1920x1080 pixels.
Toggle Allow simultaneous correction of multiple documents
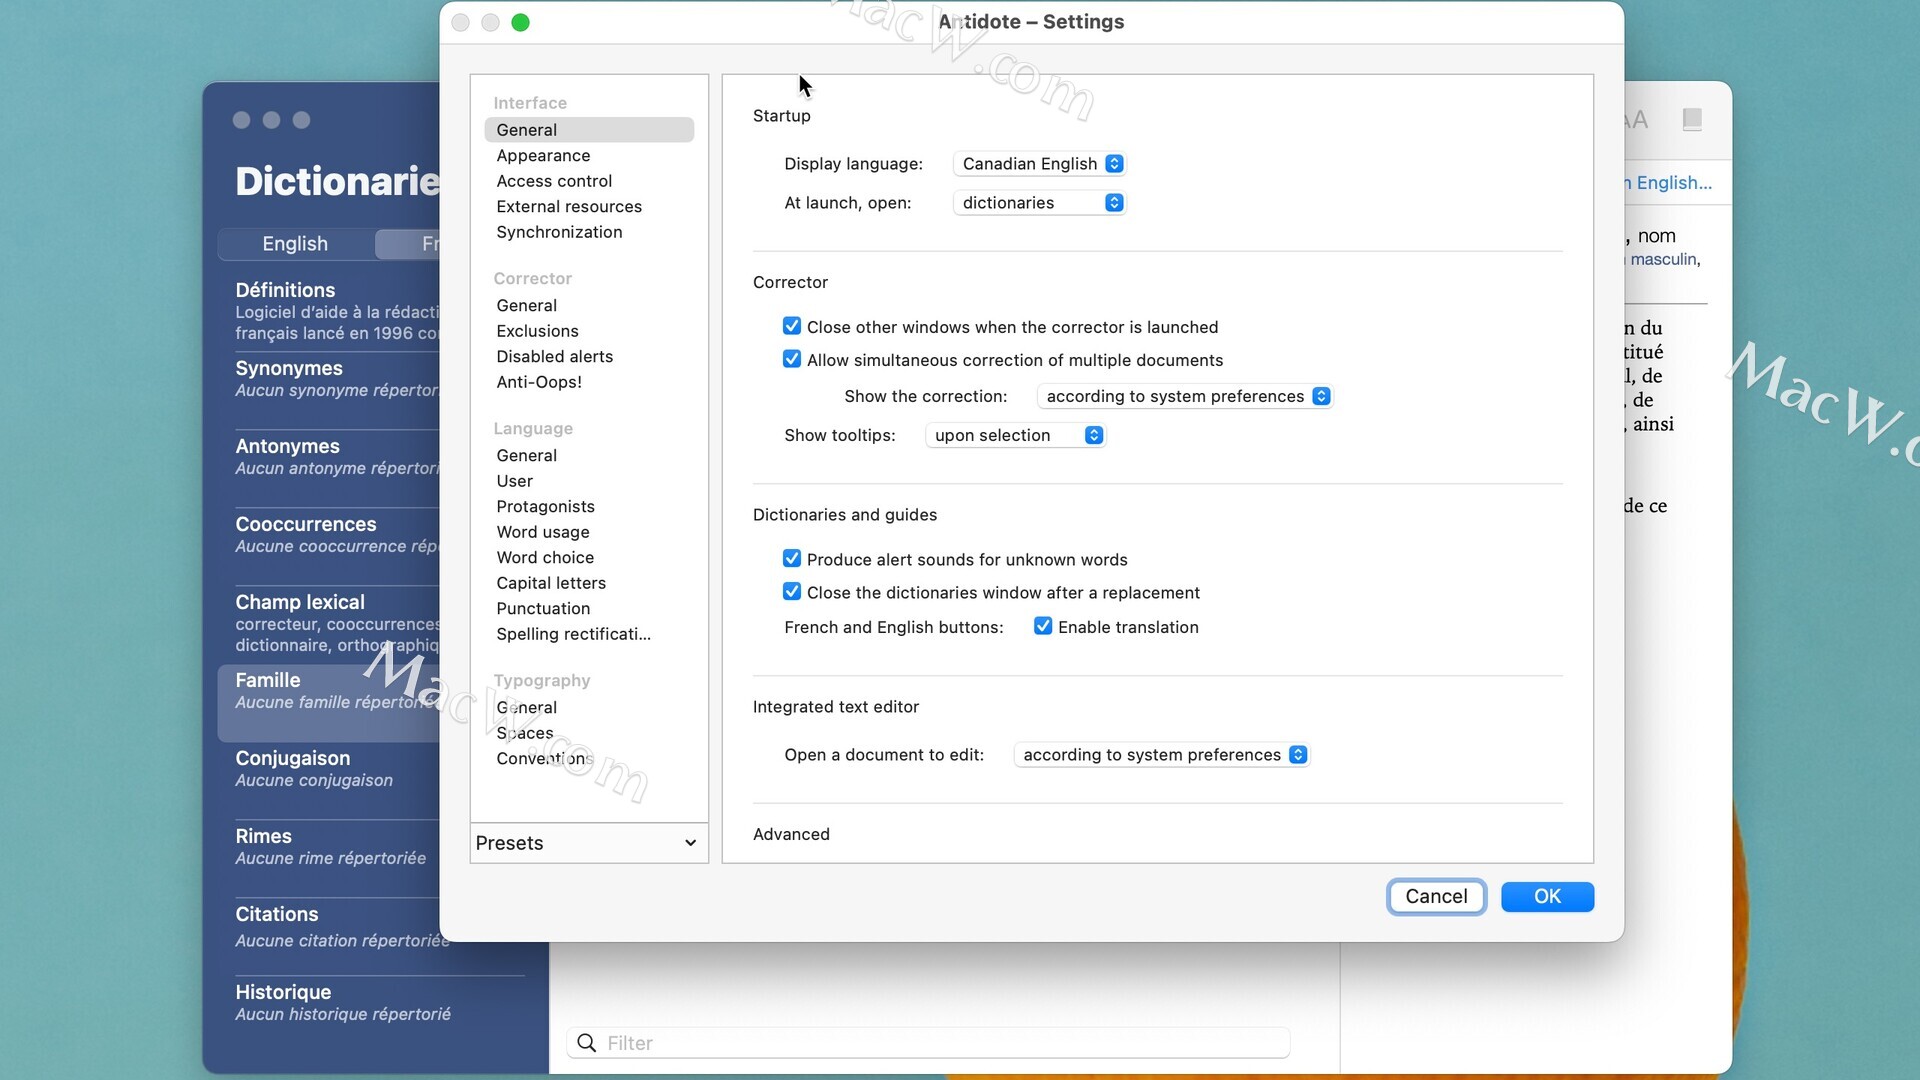[791, 359]
